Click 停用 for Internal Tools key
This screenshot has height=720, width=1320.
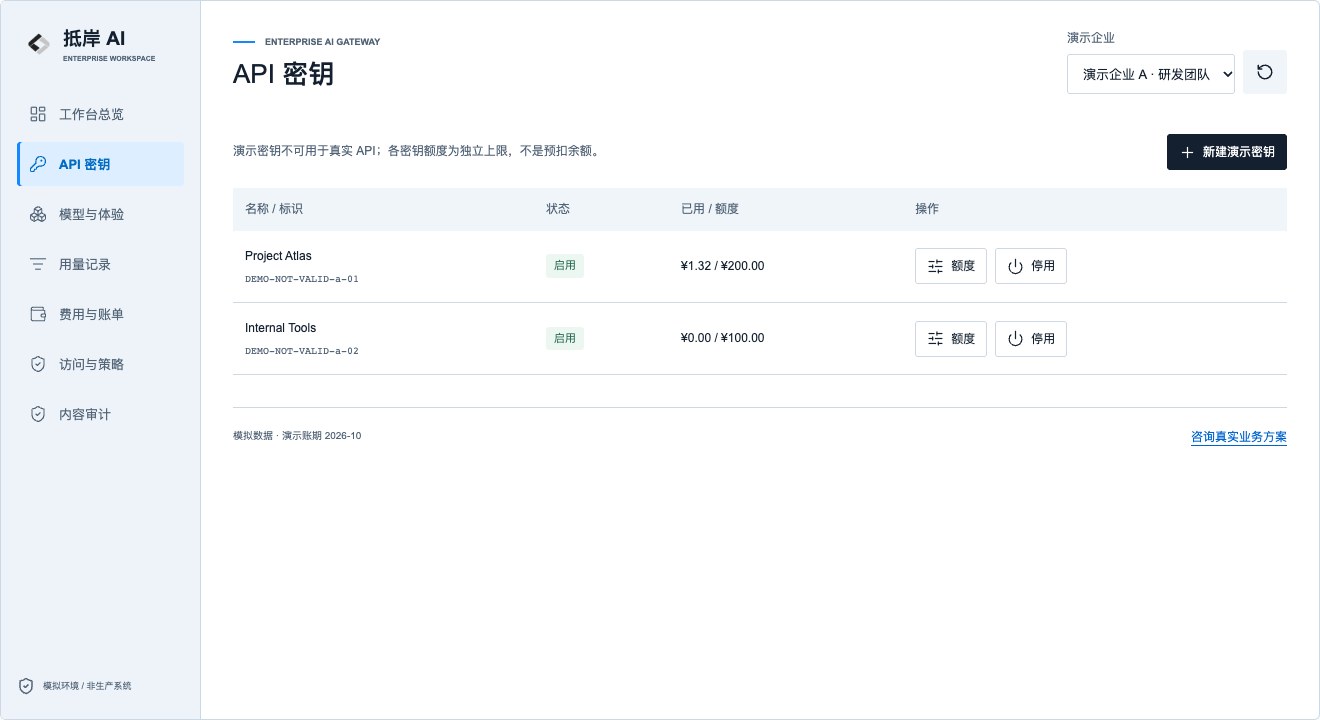click(1031, 339)
